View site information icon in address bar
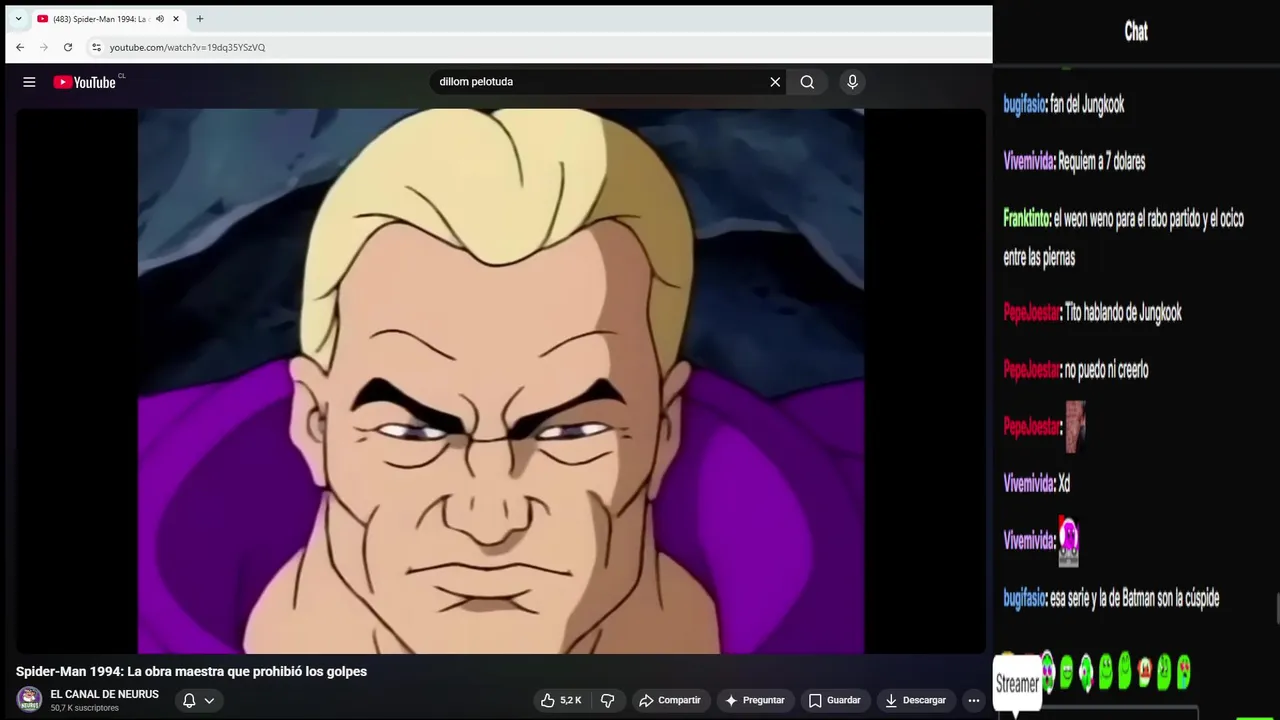Viewport: 1280px width, 720px height. tap(96, 47)
